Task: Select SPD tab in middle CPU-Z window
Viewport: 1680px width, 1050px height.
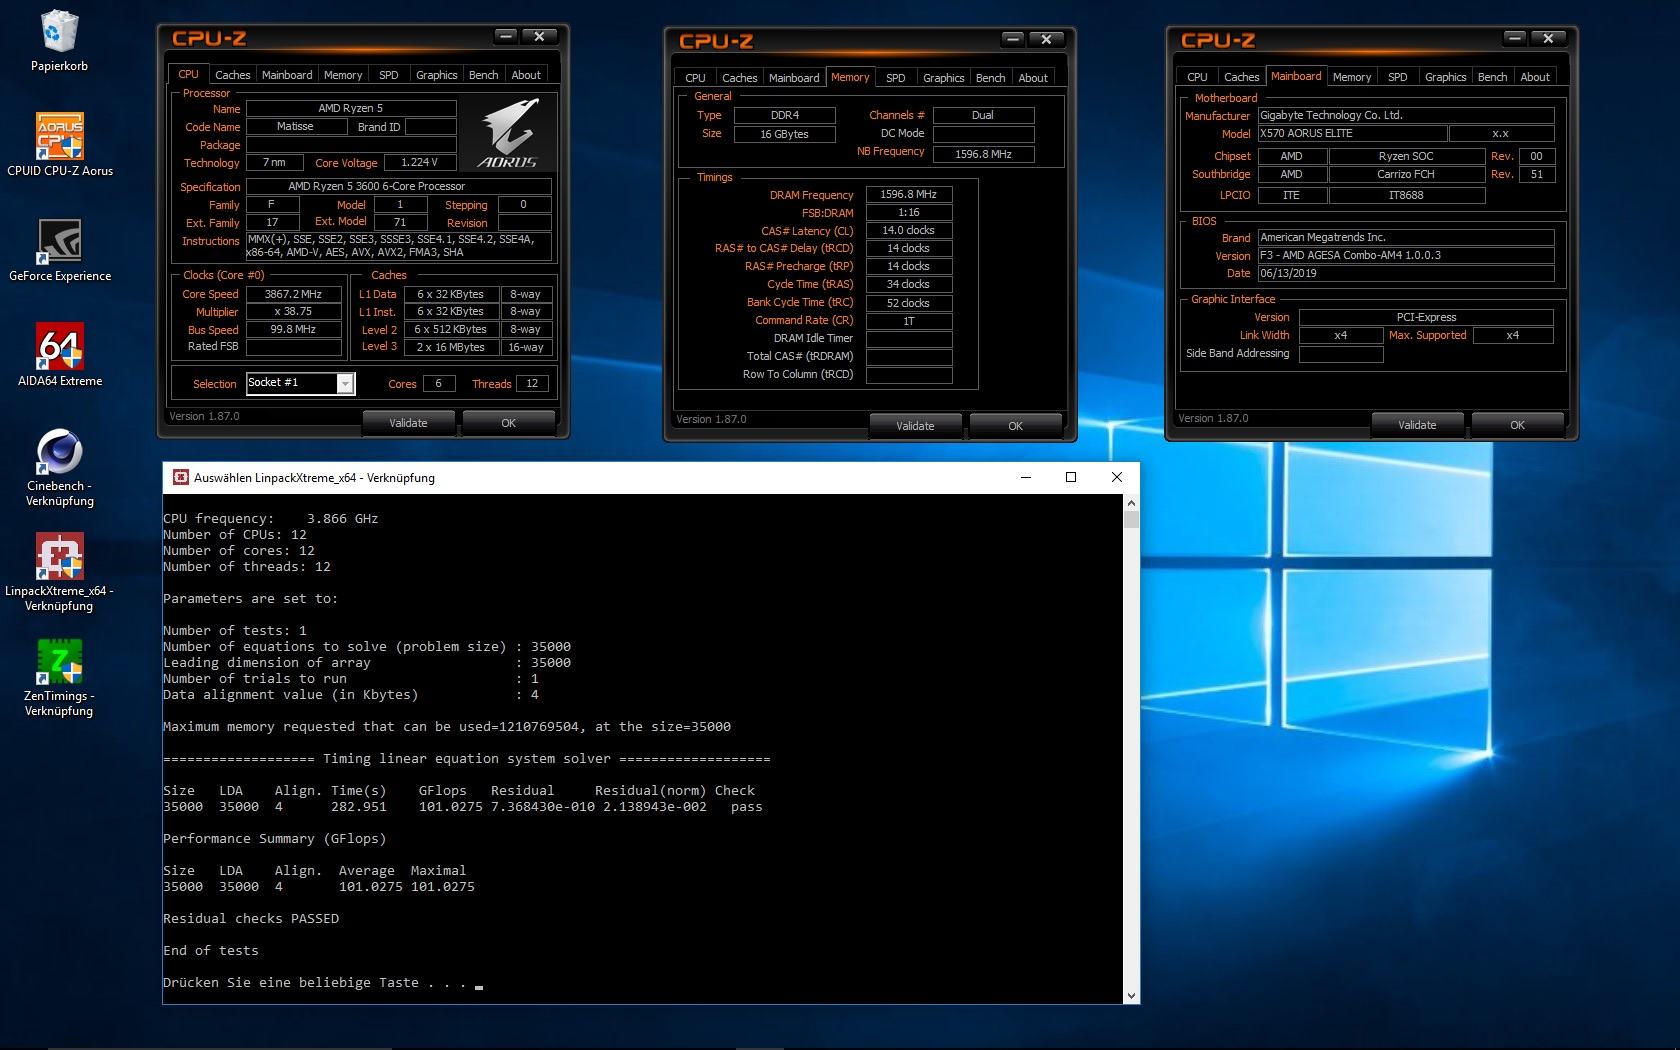Action: click(x=896, y=78)
